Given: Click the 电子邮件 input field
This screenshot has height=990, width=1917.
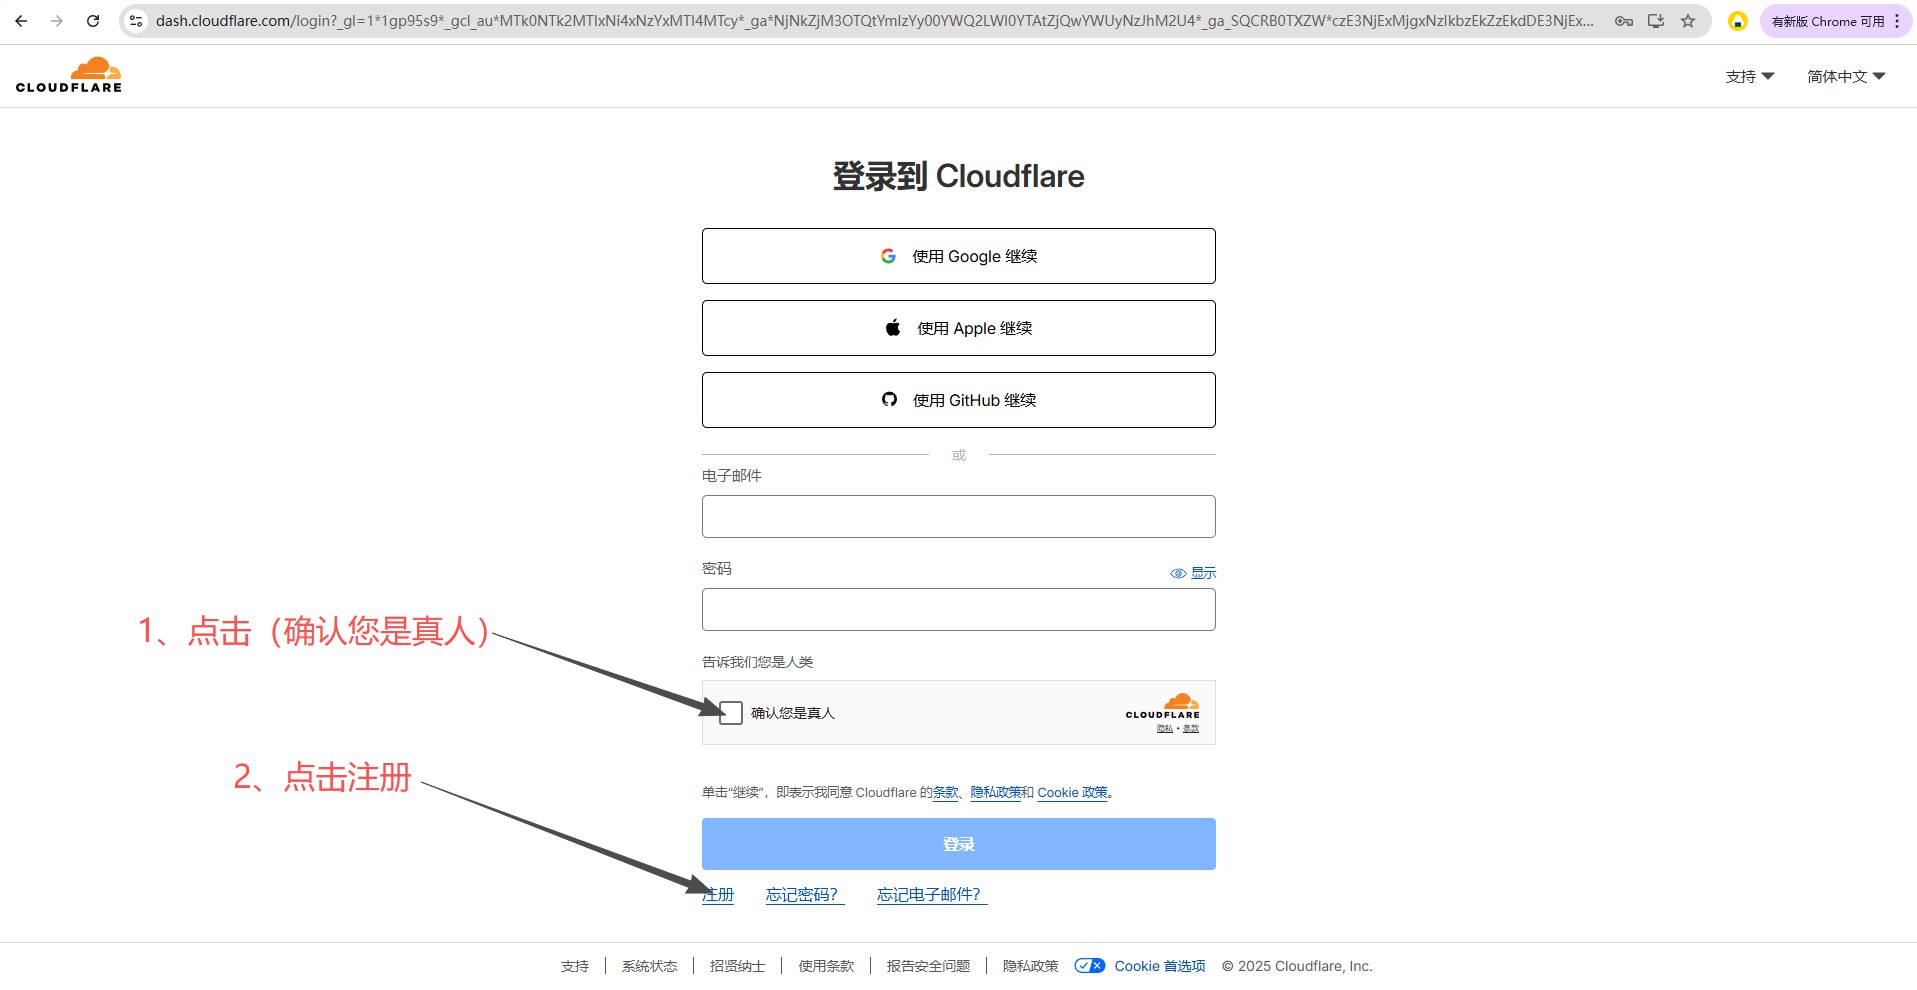Looking at the screenshot, I should (x=958, y=517).
